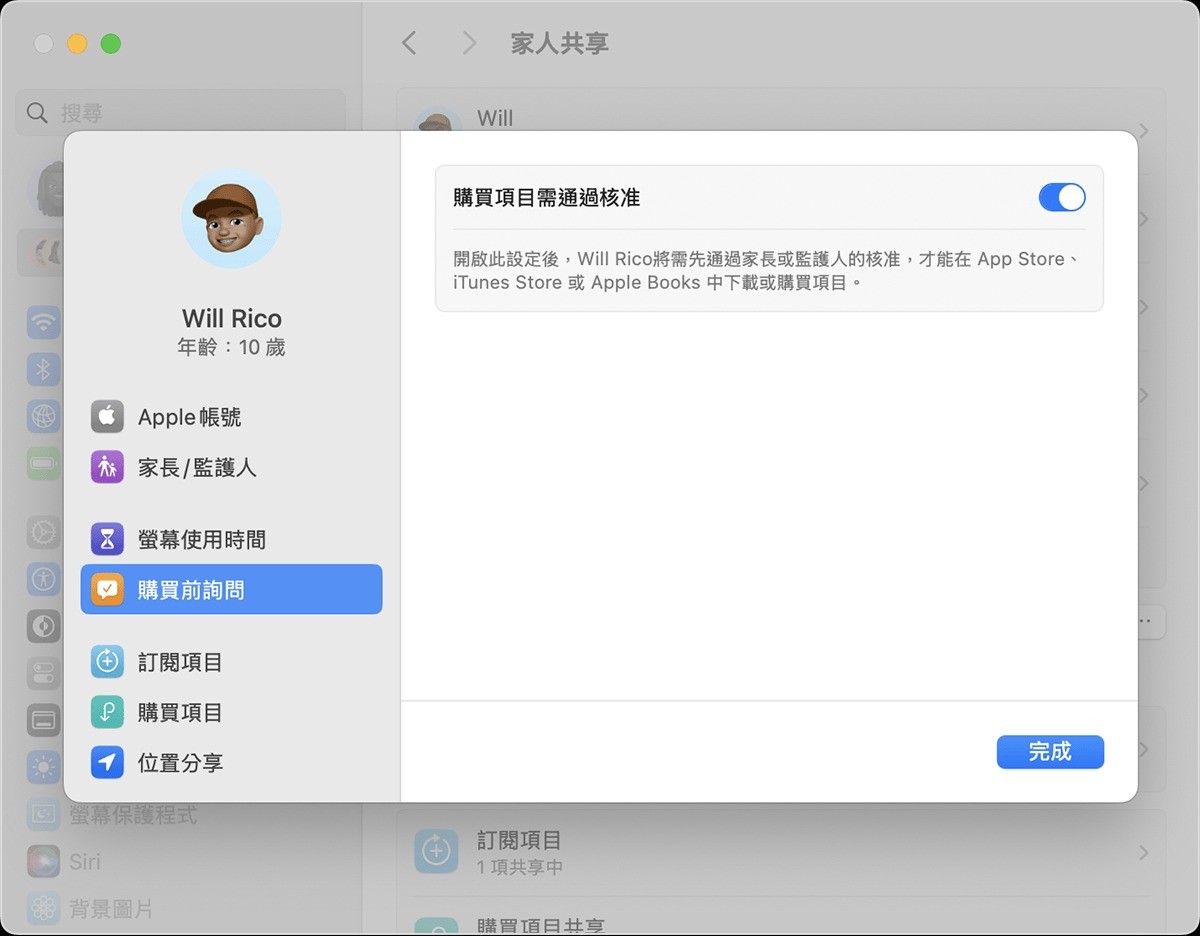
Task: Click the orange Ask to Buy icon
Action: 107,590
